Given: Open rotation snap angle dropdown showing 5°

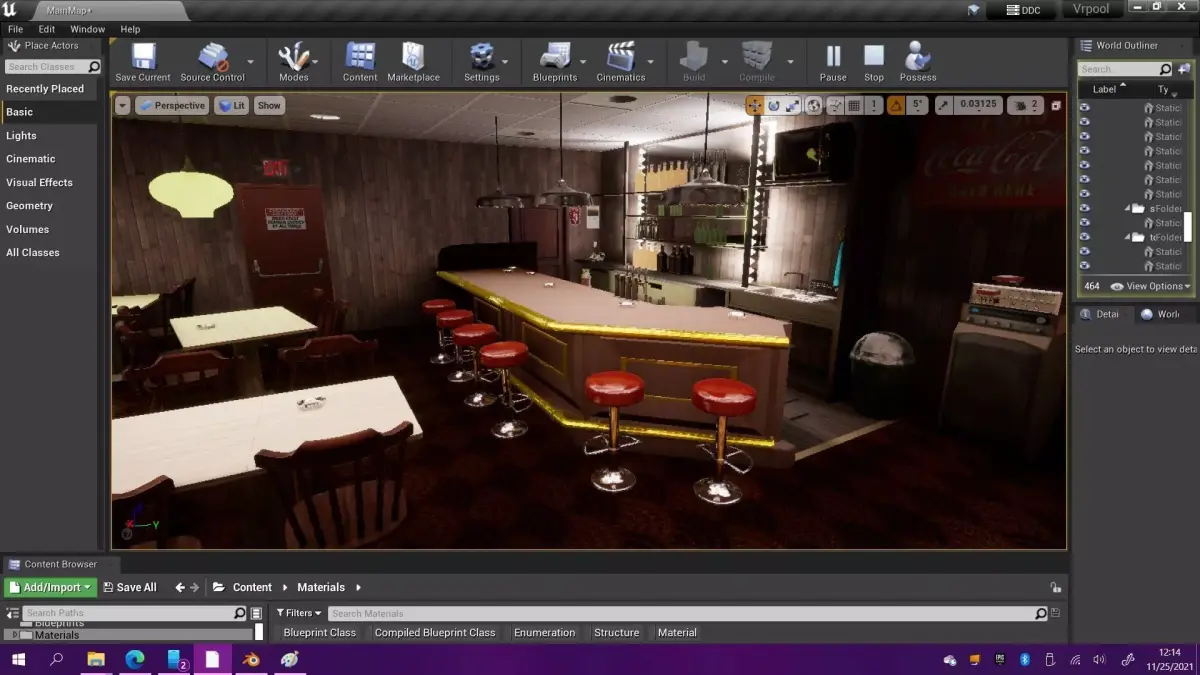Looking at the screenshot, I should click(x=919, y=105).
